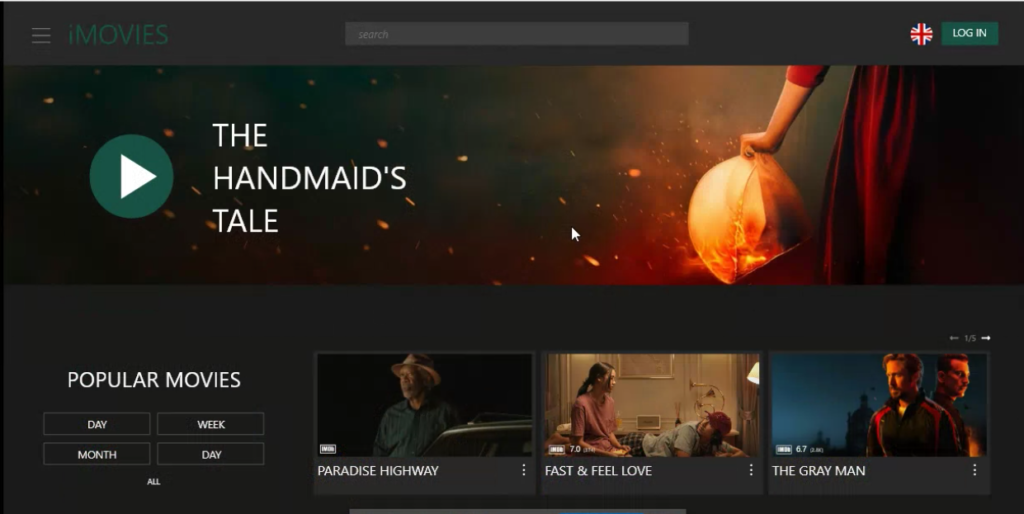Click the iMOVIES logo
Viewport: 1024px width, 514px height.
(x=118, y=35)
